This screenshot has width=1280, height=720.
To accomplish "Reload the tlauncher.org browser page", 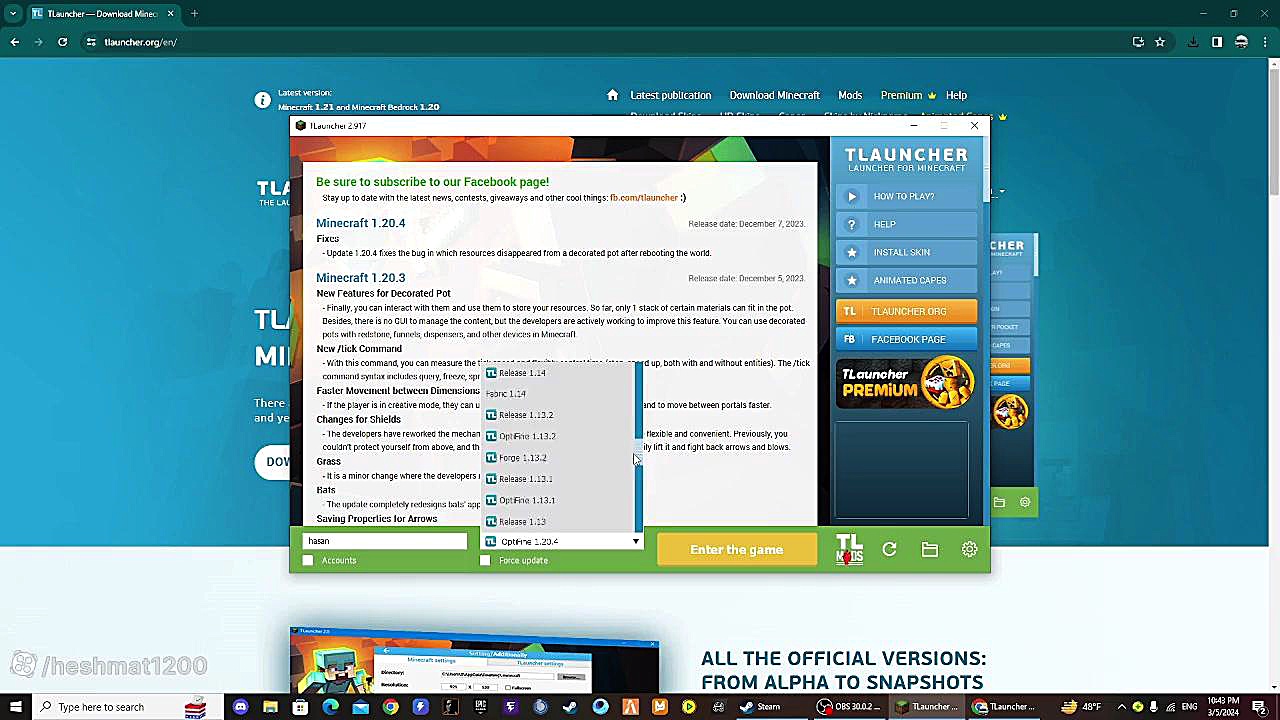I will (62, 42).
